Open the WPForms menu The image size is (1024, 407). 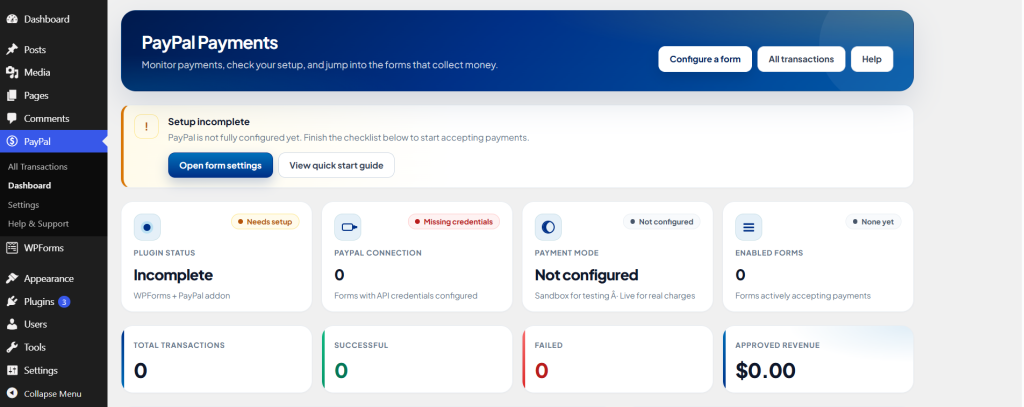pos(54,248)
